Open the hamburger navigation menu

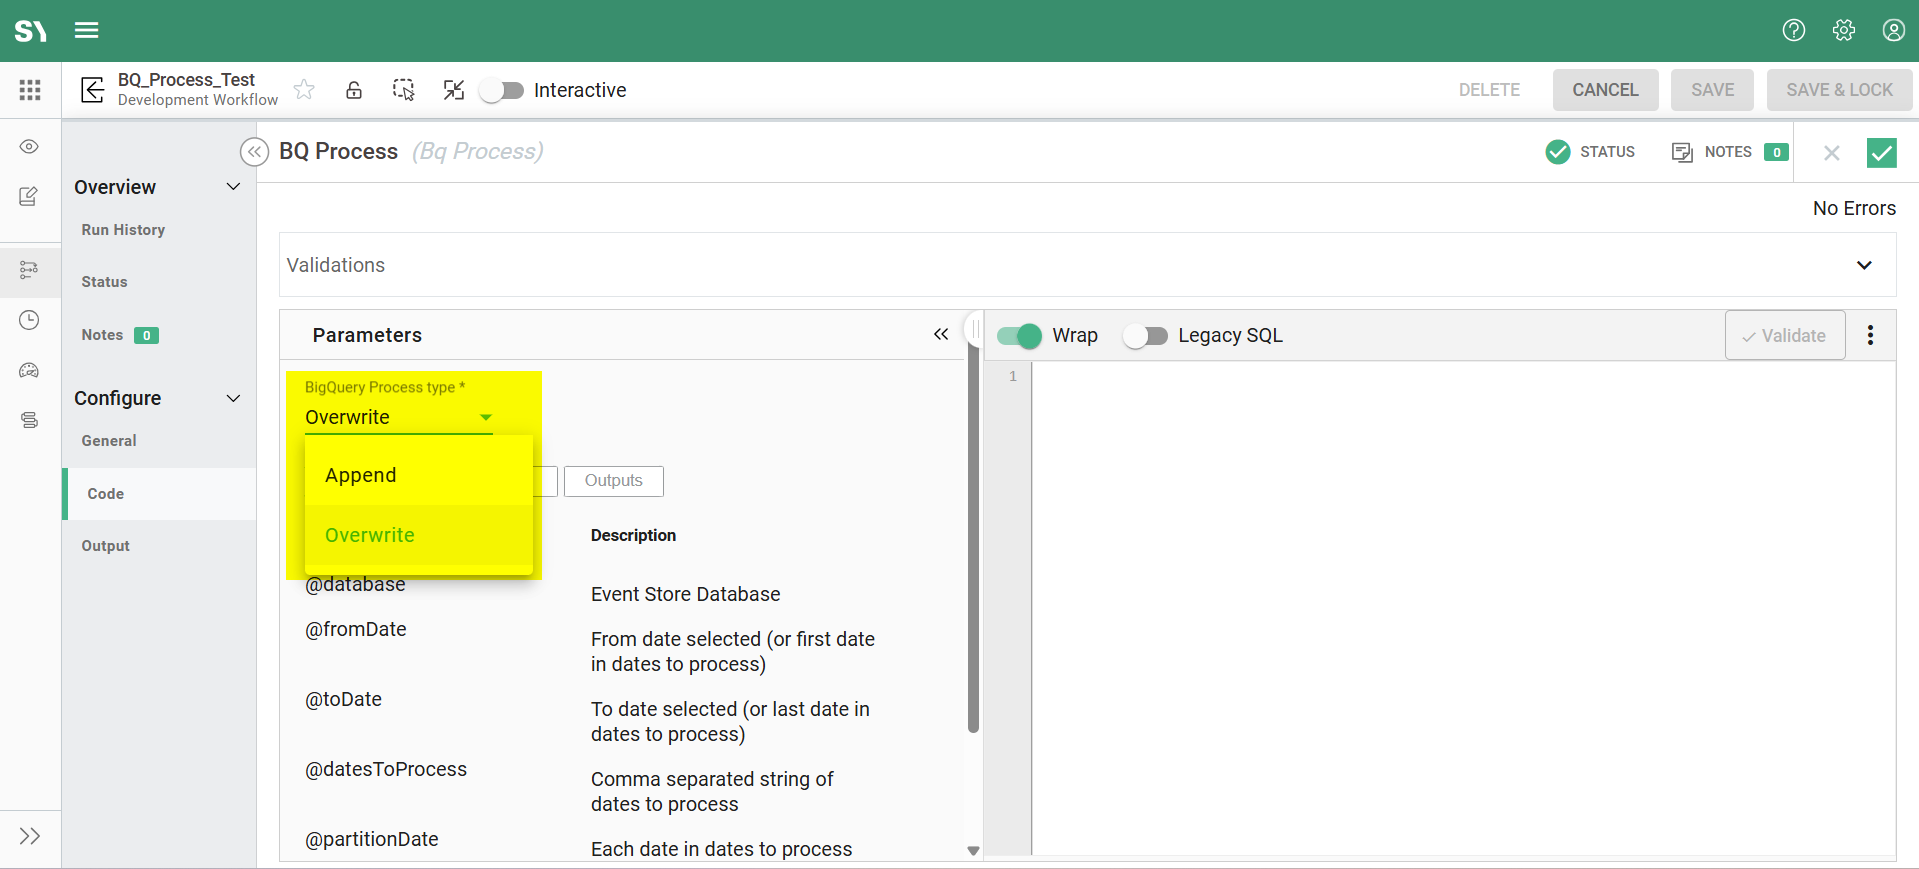coord(87,30)
